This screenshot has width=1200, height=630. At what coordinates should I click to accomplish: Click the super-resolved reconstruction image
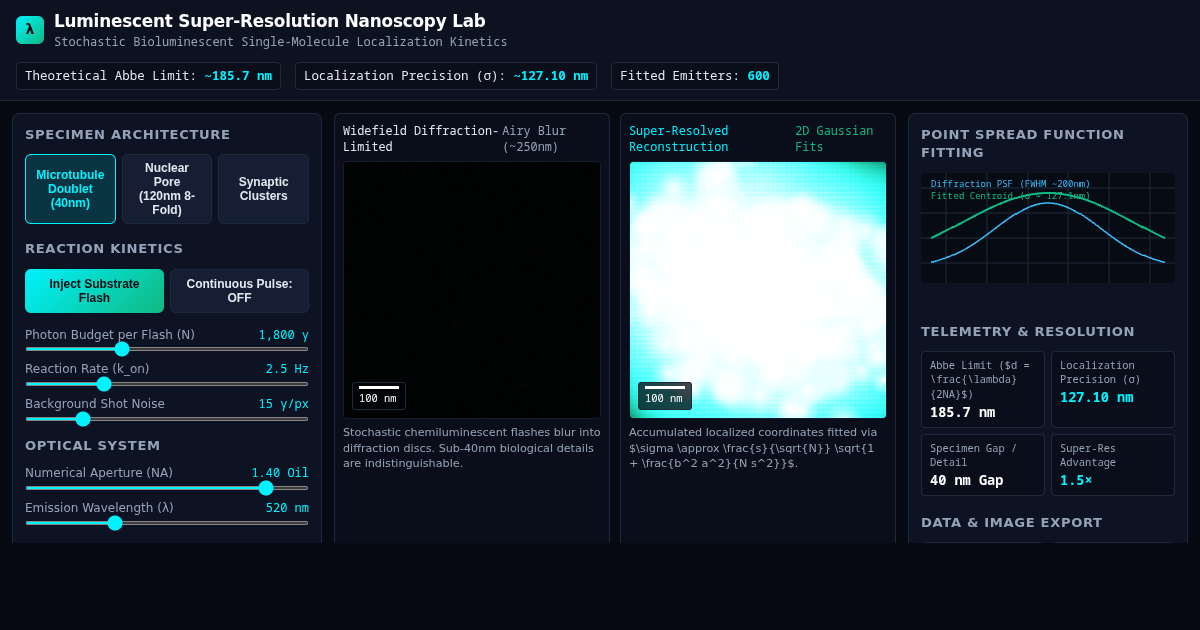pos(758,290)
